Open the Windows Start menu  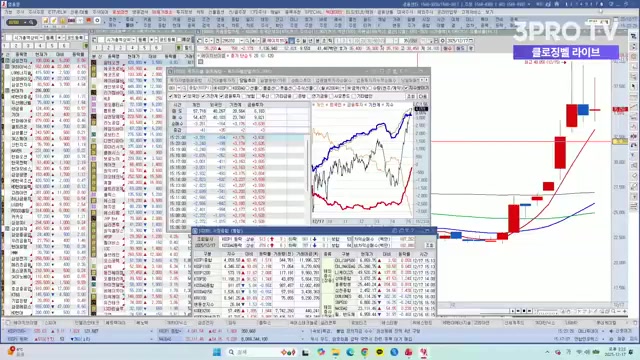point(217,352)
